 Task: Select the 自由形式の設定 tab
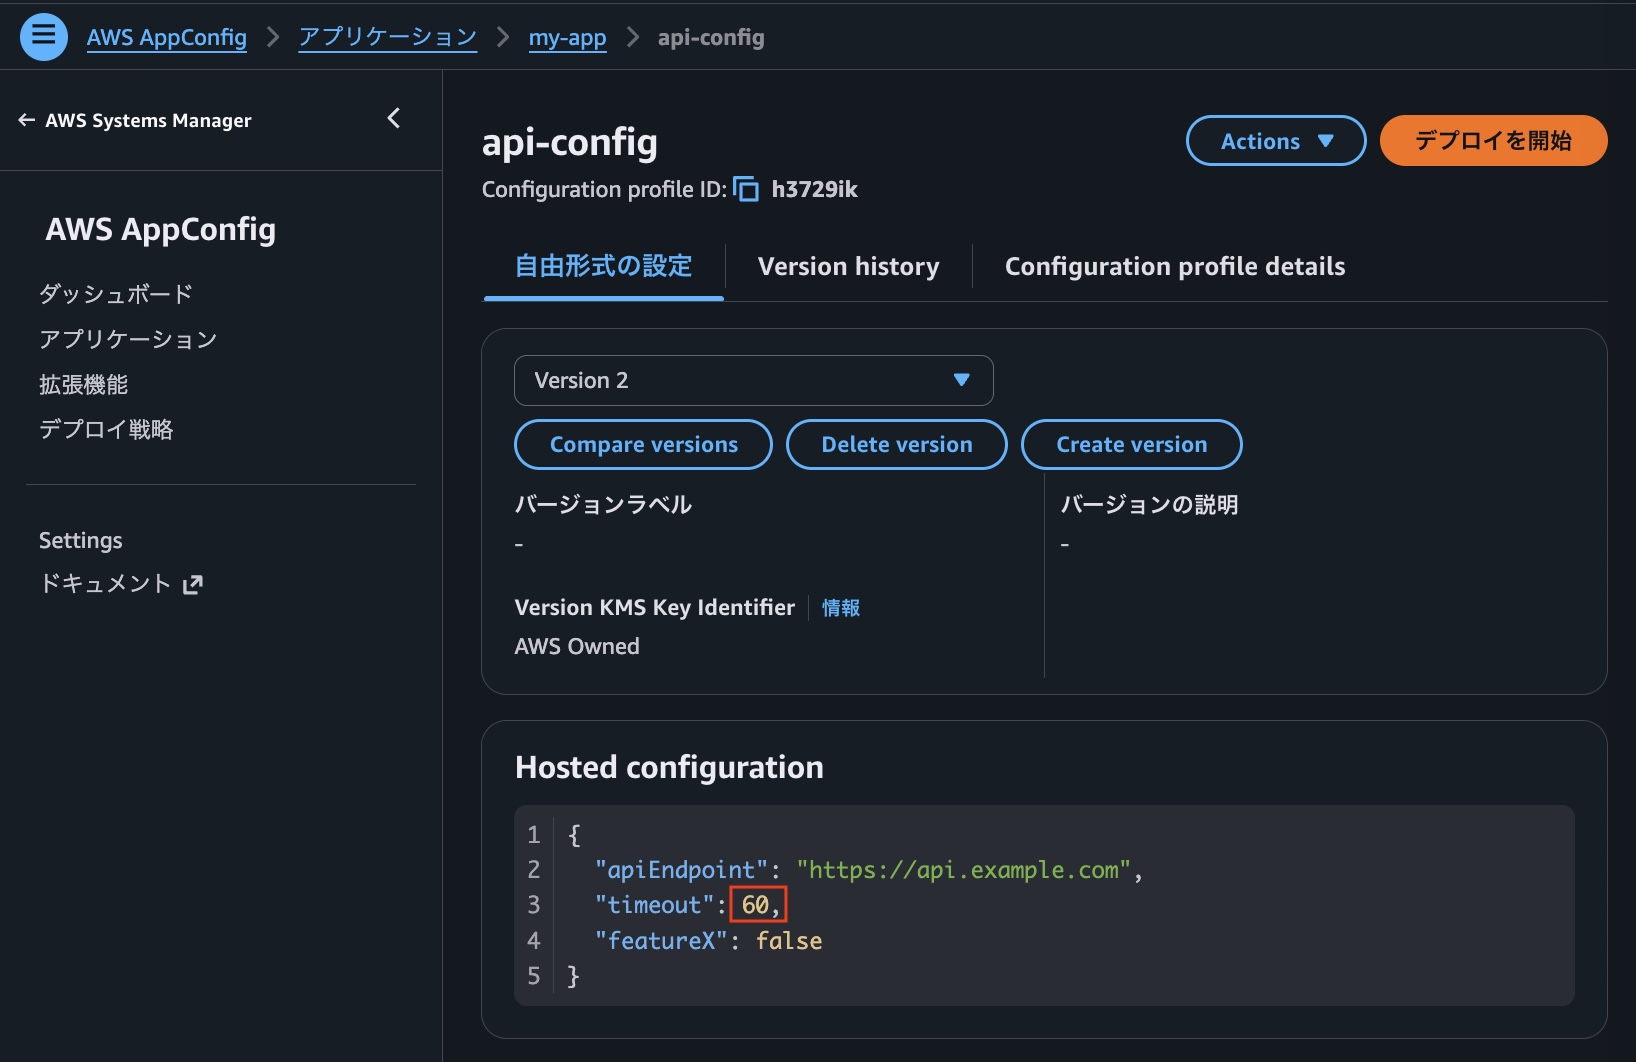(x=603, y=267)
